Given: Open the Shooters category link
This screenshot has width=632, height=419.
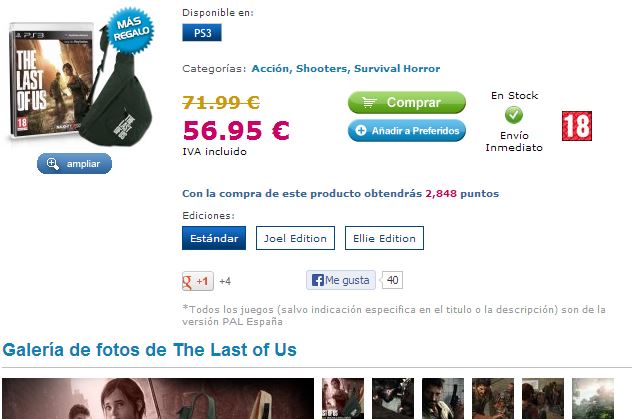Looking at the screenshot, I should pos(322,68).
